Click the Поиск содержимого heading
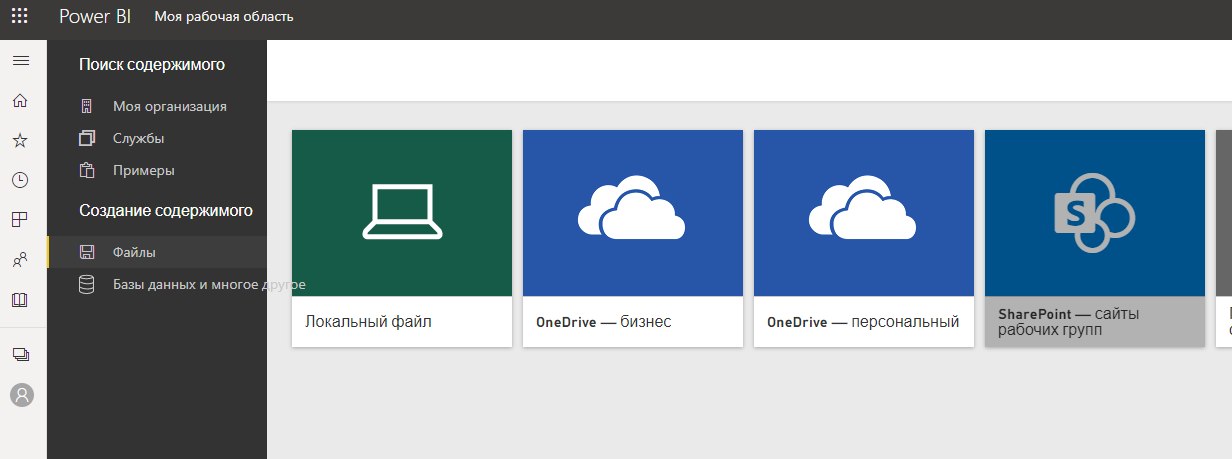Screen dimensions: 1232x459 click(152, 65)
